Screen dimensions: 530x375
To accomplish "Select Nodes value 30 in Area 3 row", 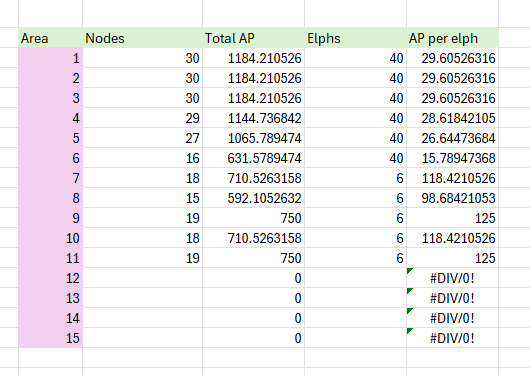I will (x=143, y=98).
